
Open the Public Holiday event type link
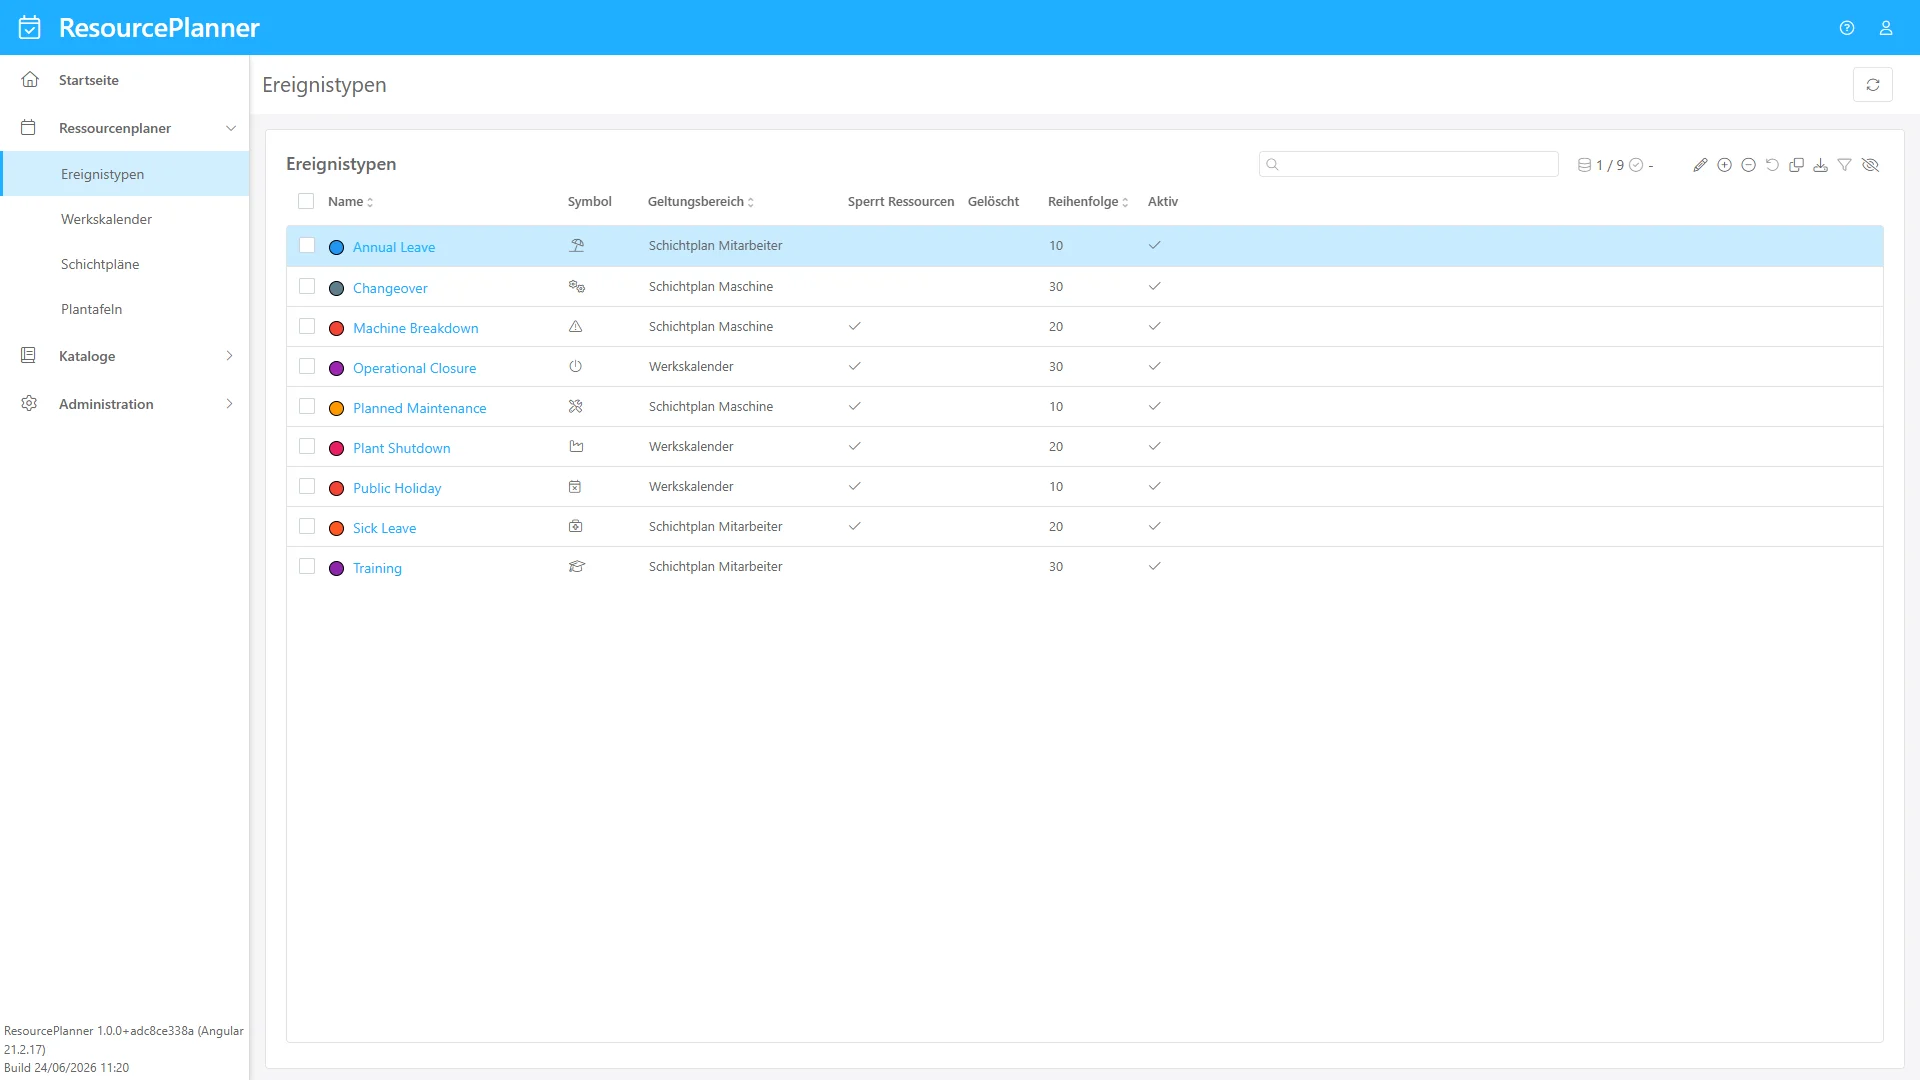(397, 488)
